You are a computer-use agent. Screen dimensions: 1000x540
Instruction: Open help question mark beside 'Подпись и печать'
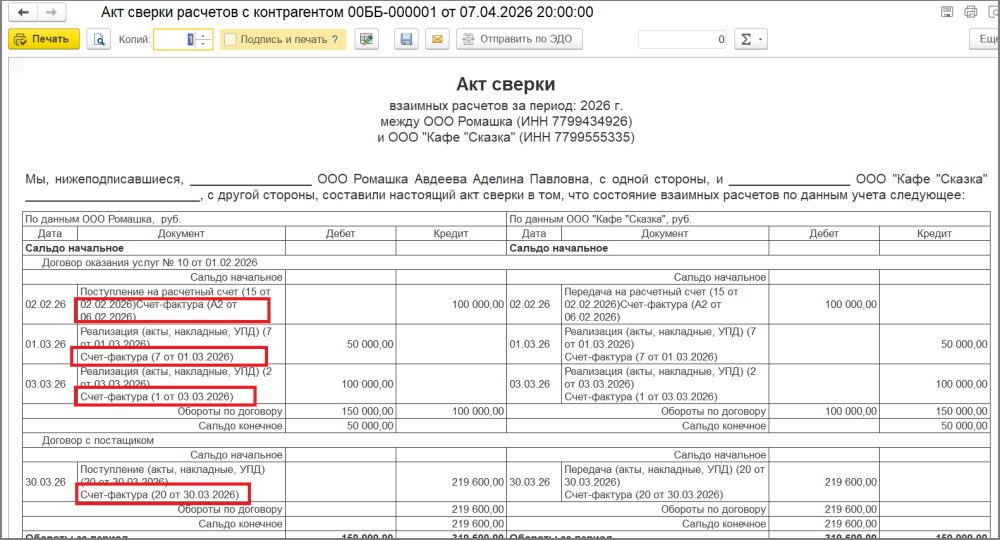[x=335, y=40]
